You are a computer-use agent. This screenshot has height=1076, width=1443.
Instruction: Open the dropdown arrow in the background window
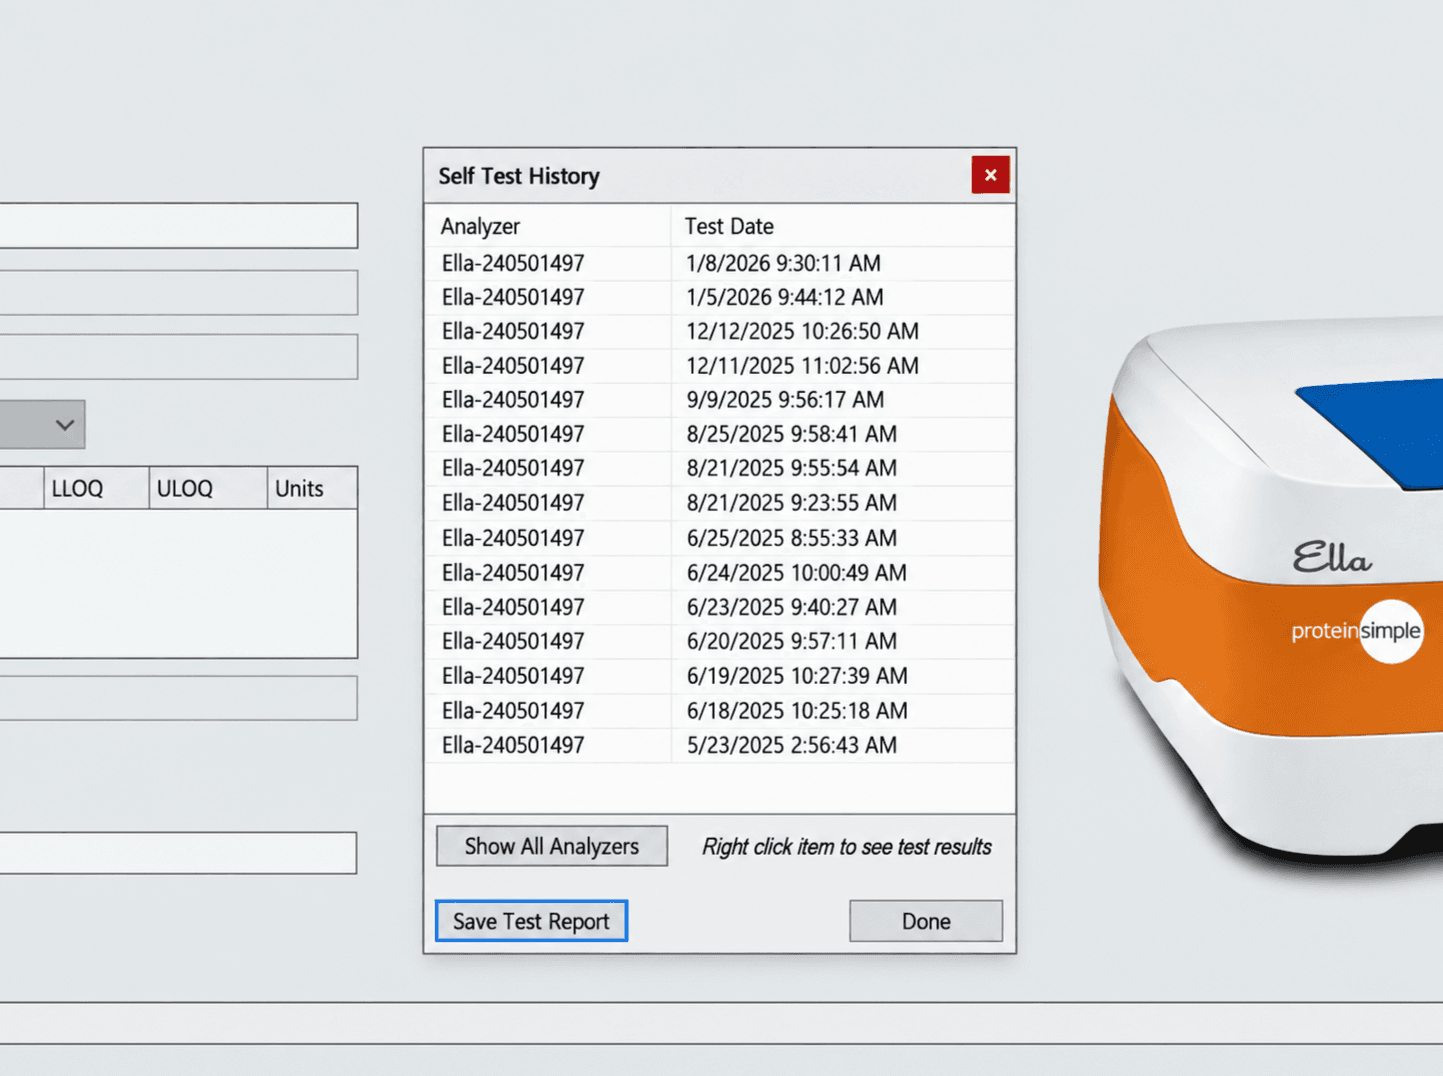coord(65,425)
